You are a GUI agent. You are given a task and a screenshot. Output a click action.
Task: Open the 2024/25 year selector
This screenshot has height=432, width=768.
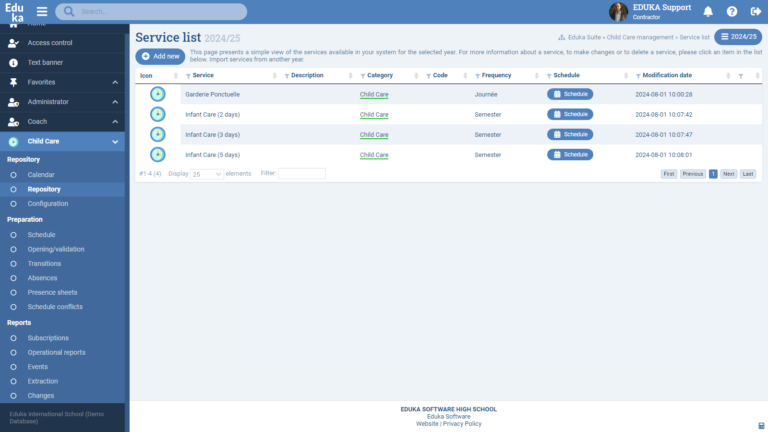[738, 37]
